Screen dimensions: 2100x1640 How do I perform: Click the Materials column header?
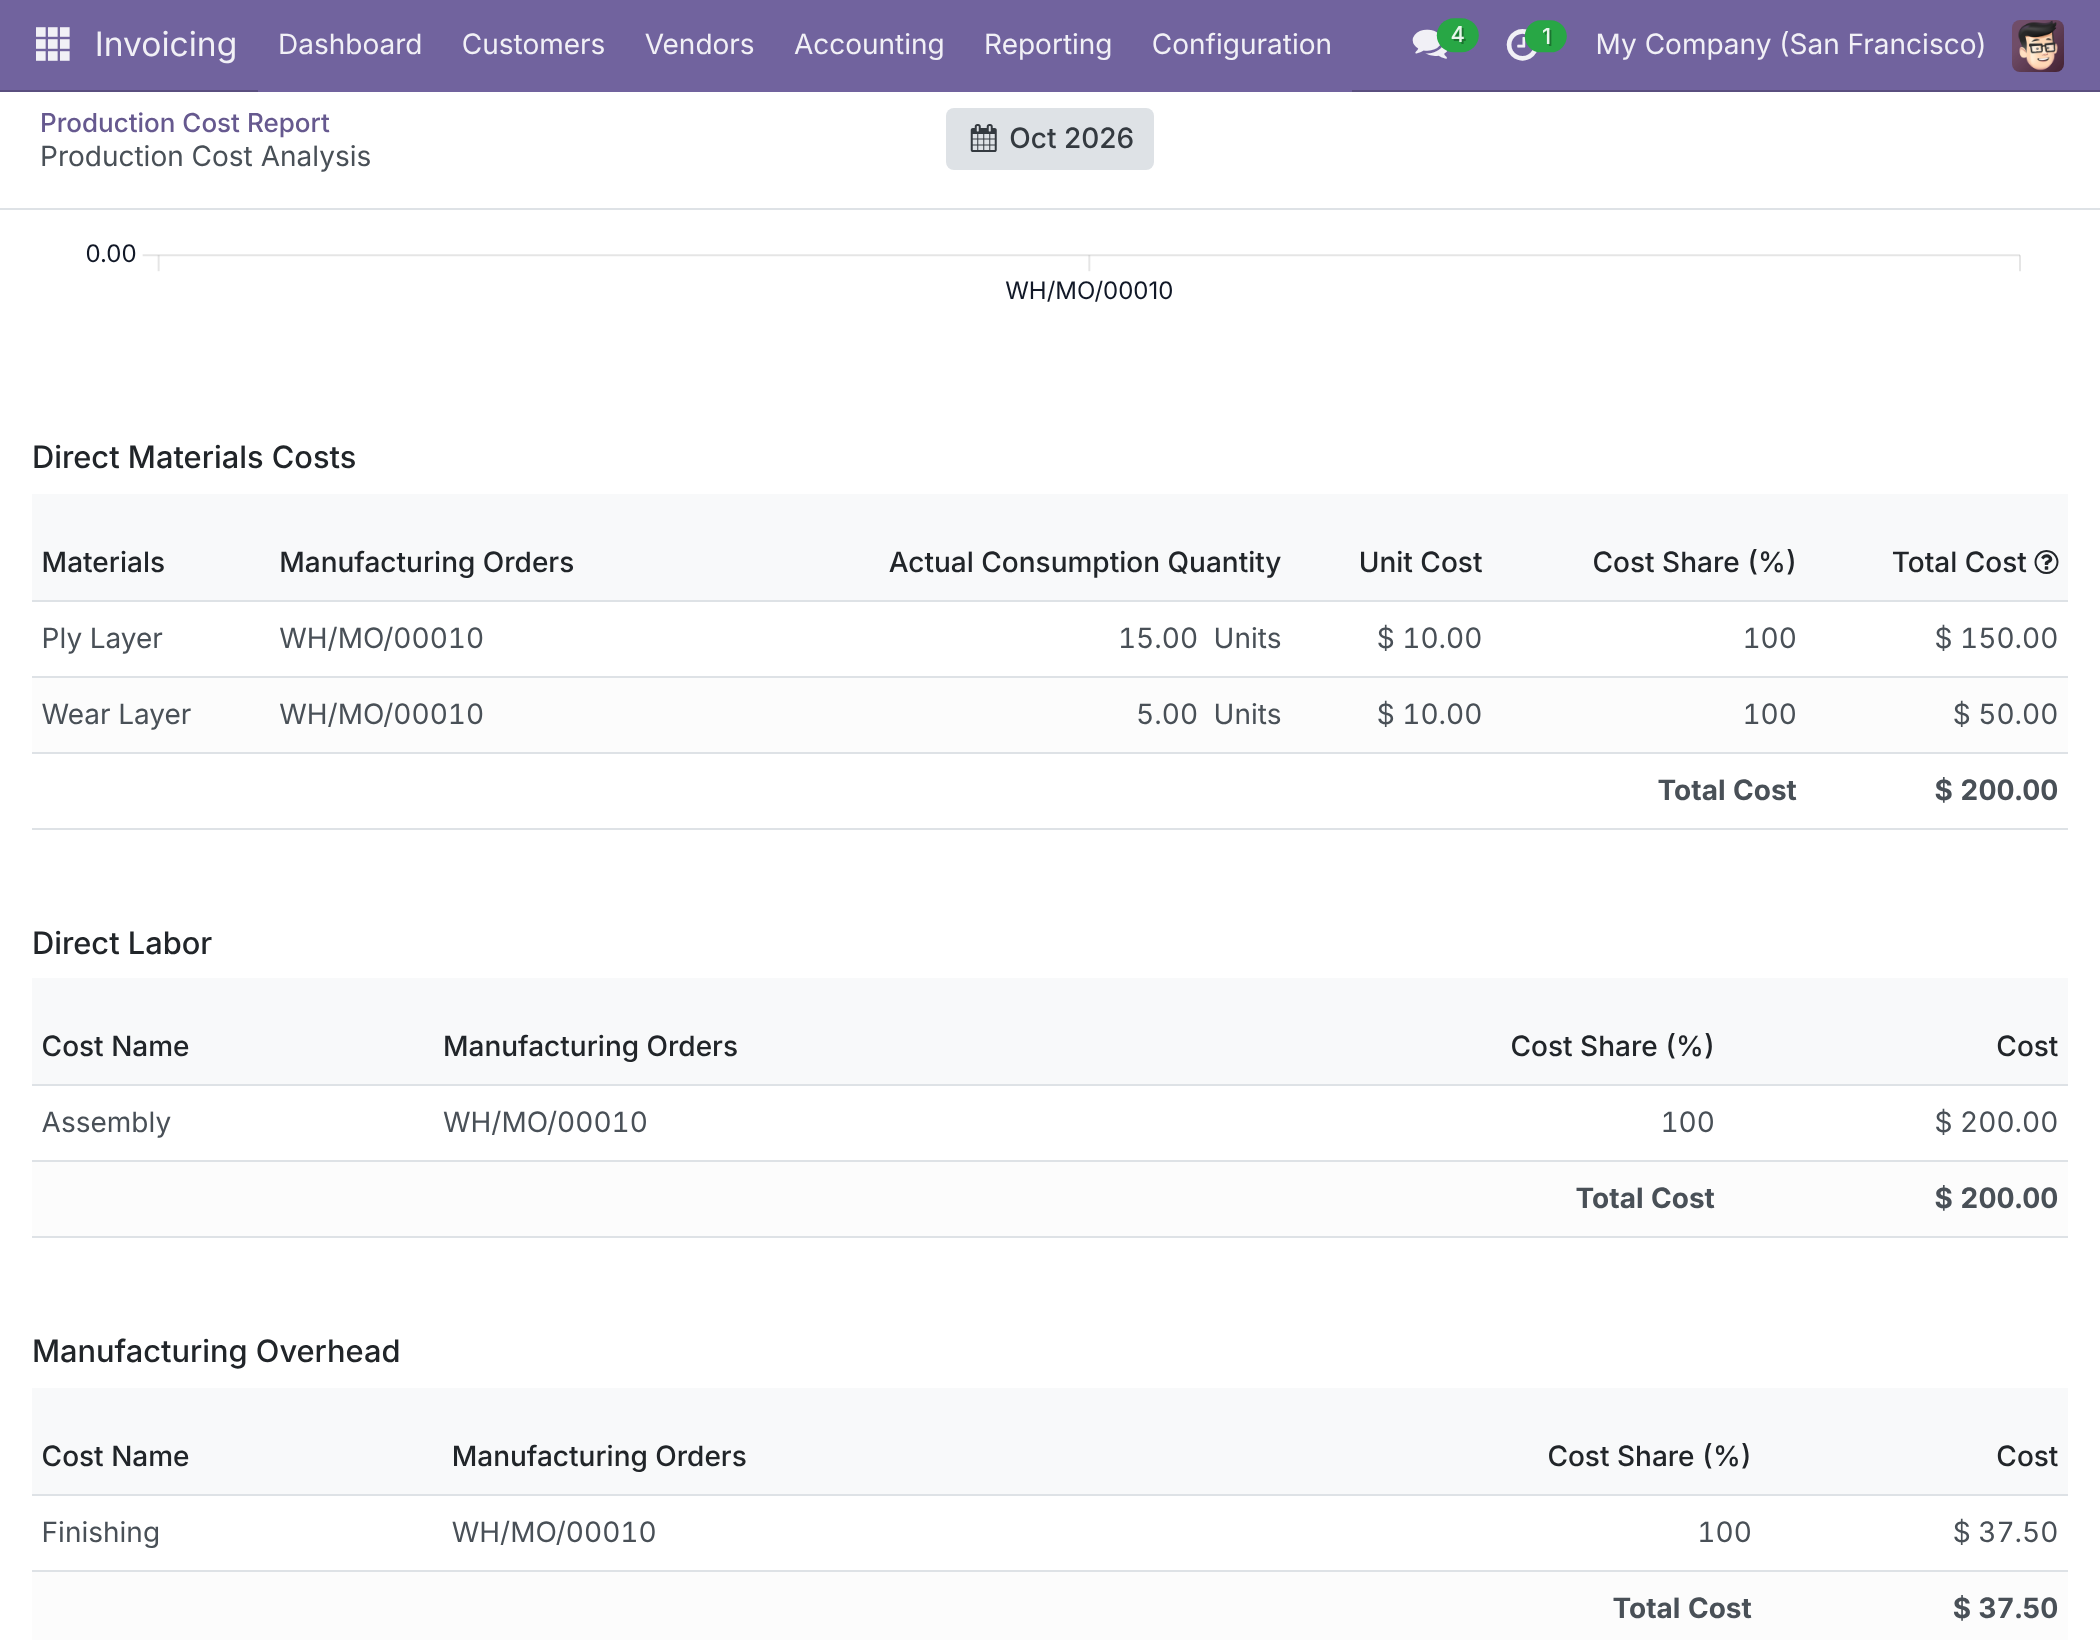pos(103,562)
